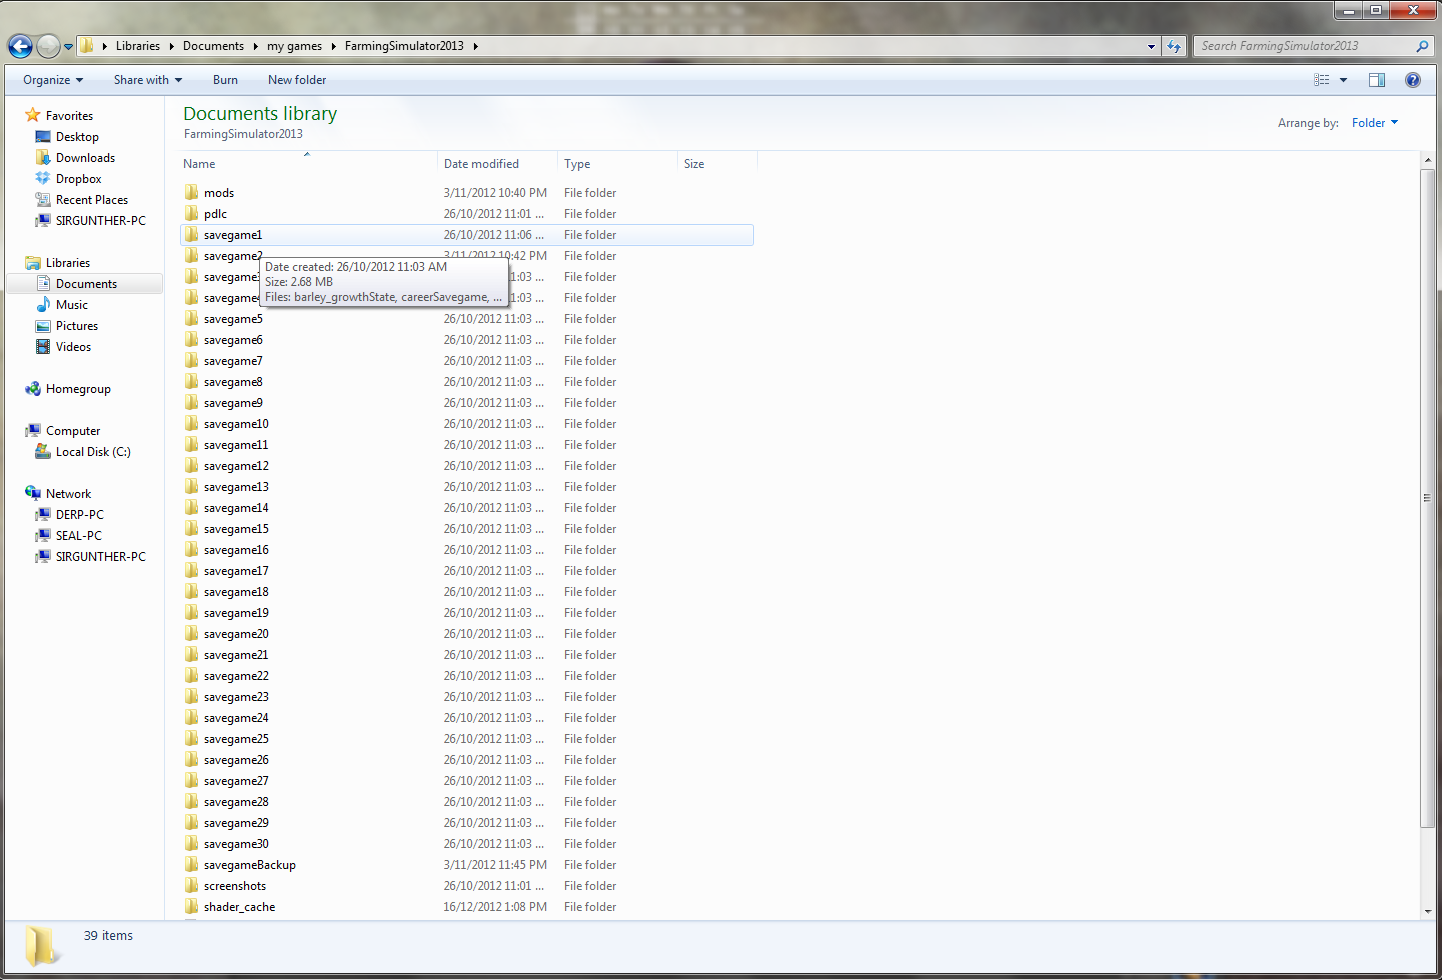Open the Help question mark icon
Image resolution: width=1442 pixels, height=980 pixels.
[1413, 80]
